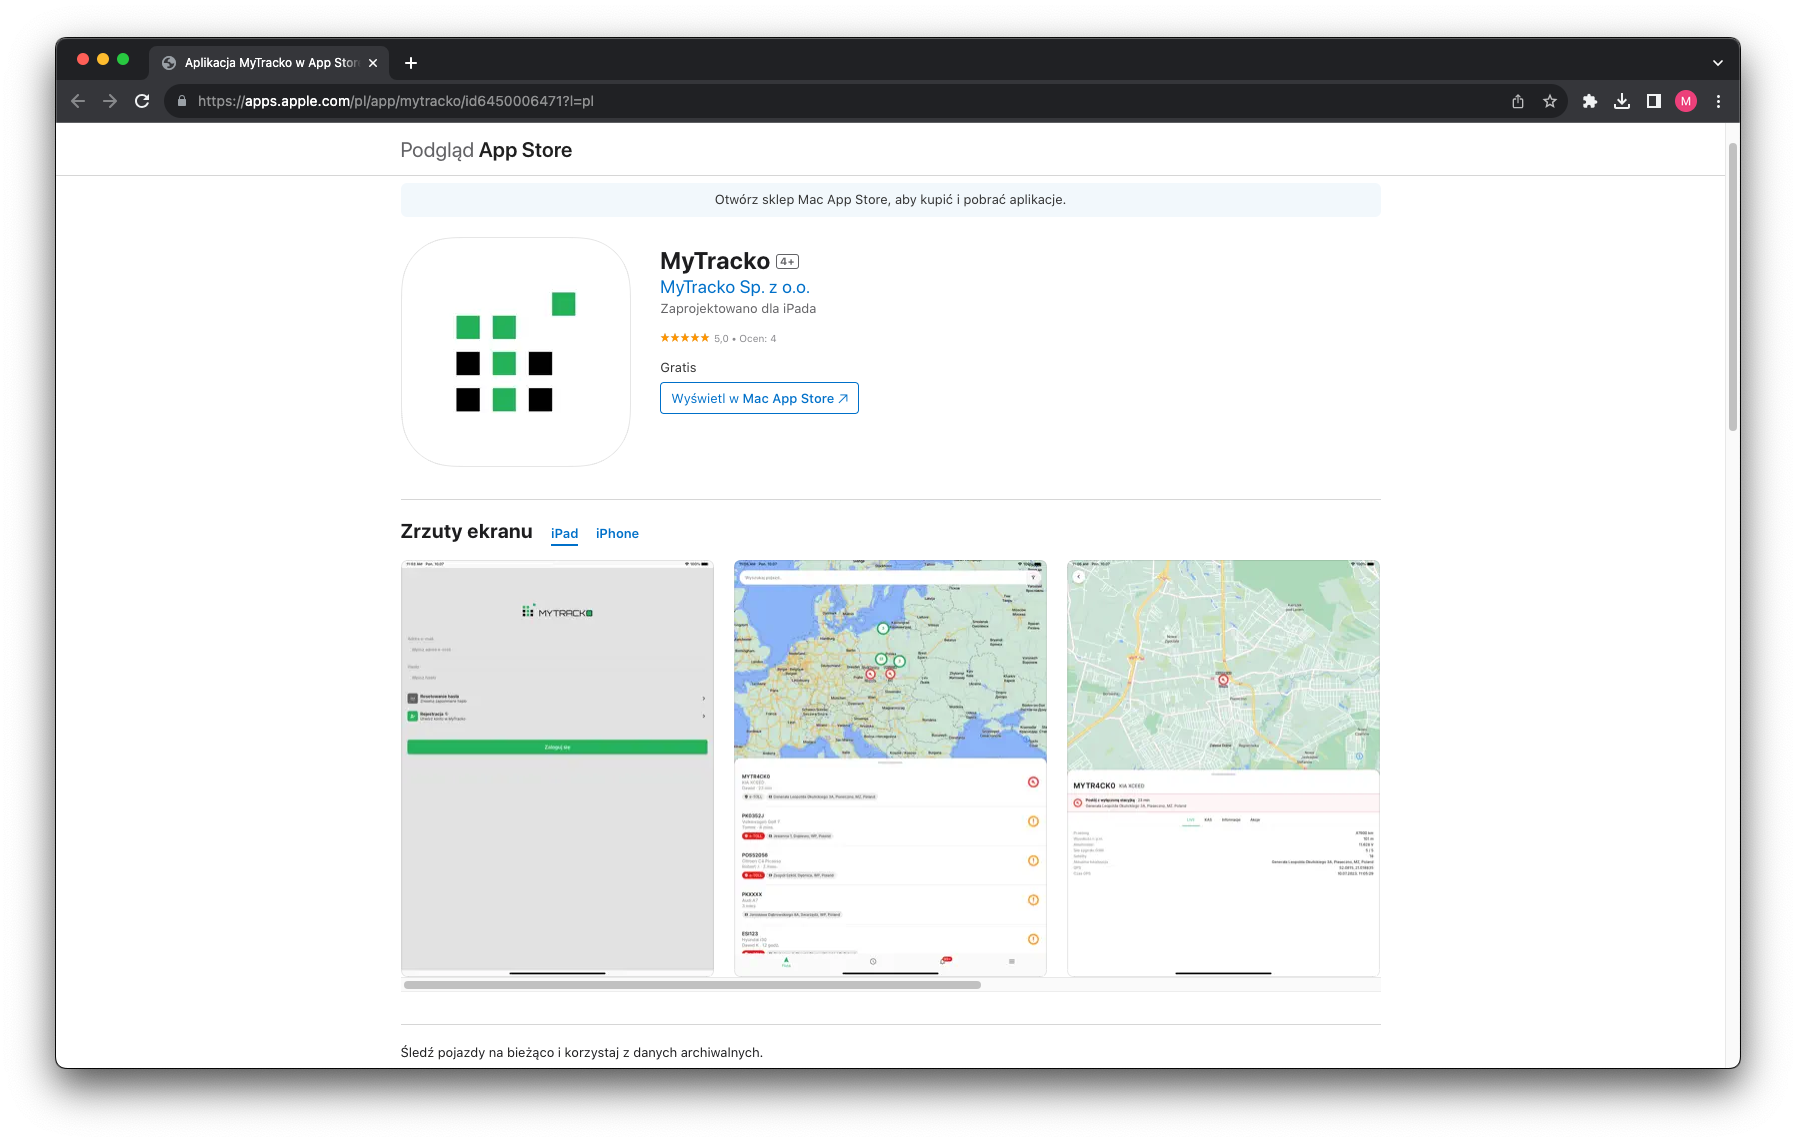Click the MyTracko app icon
The image size is (1796, 1142).
516,352
